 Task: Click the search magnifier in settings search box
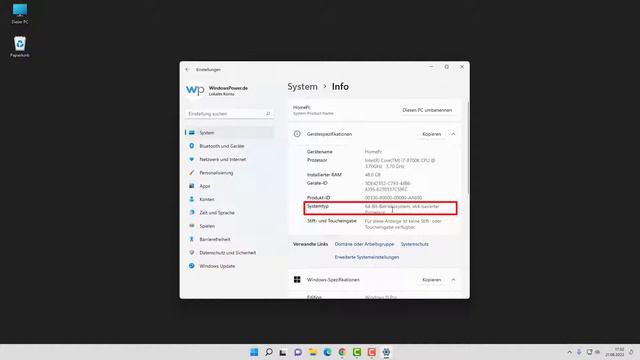coord(268,113)
